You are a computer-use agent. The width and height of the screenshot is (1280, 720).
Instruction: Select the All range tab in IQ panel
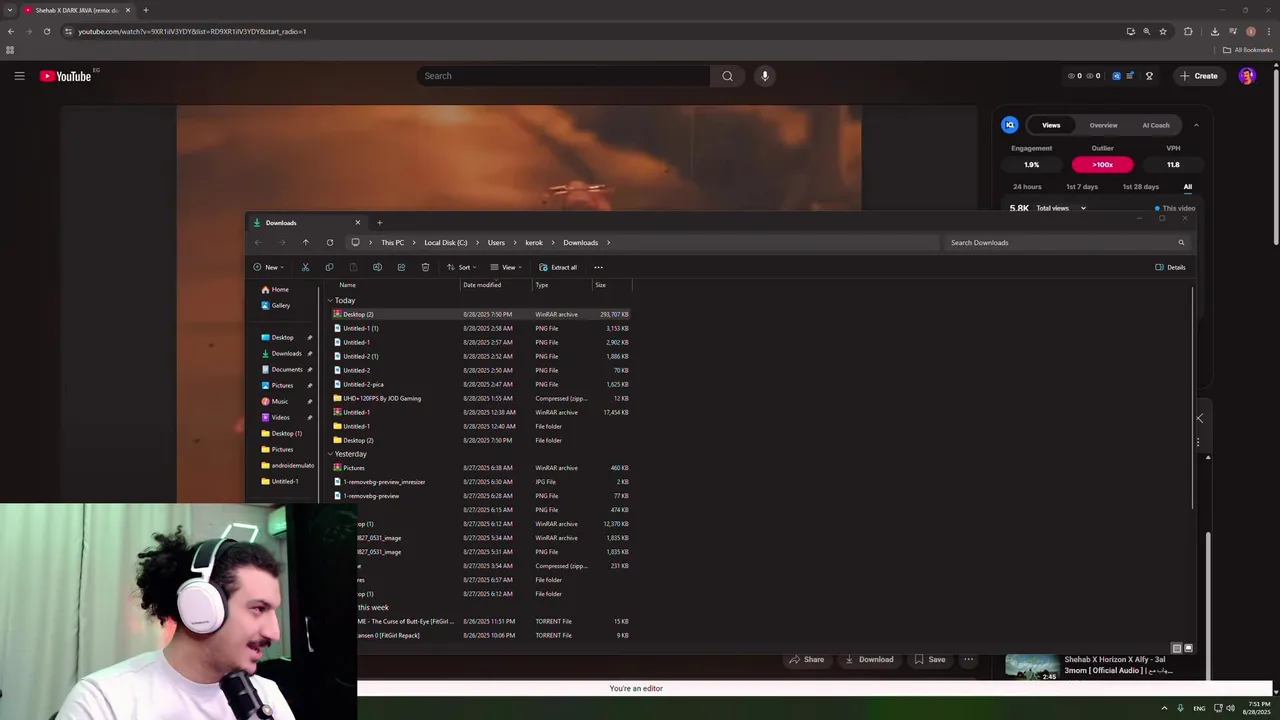1188,187
